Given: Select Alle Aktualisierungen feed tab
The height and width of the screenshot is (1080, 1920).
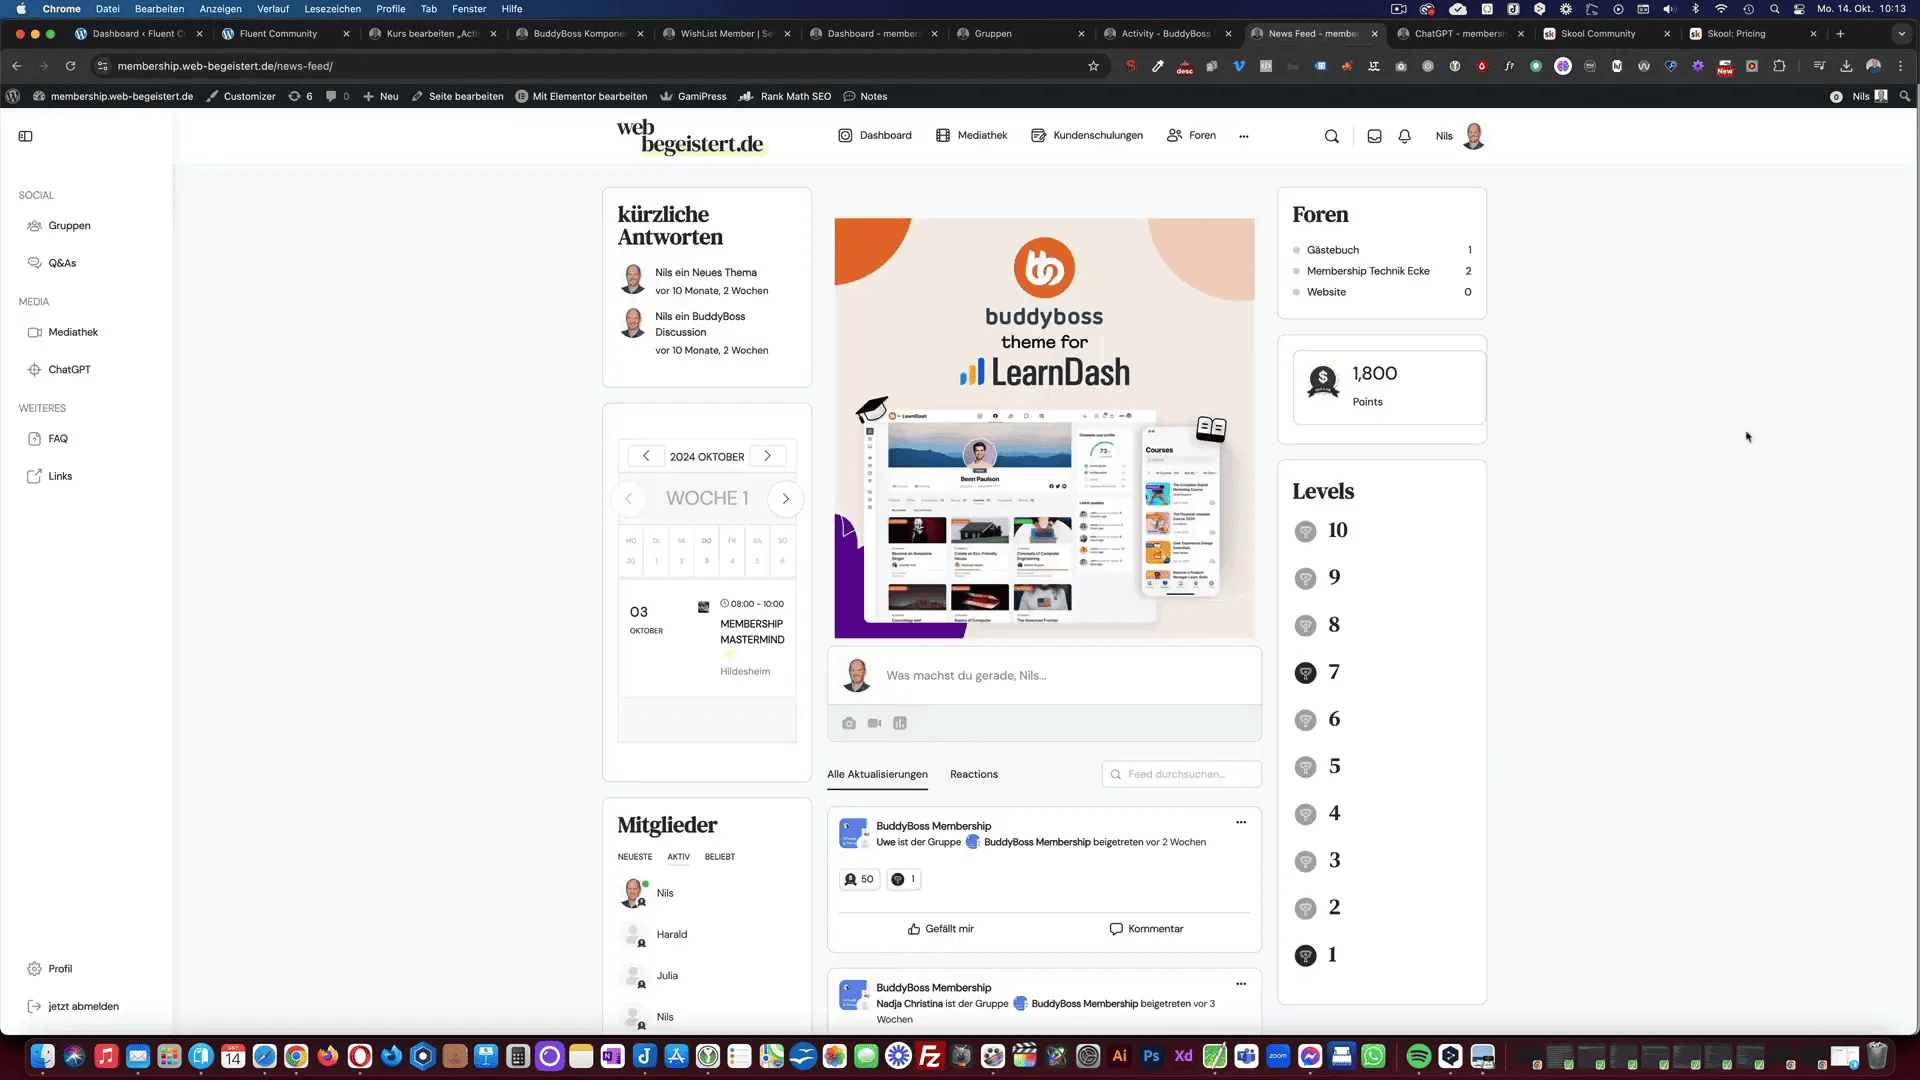Looking at the screenshot, I should 877,774.
